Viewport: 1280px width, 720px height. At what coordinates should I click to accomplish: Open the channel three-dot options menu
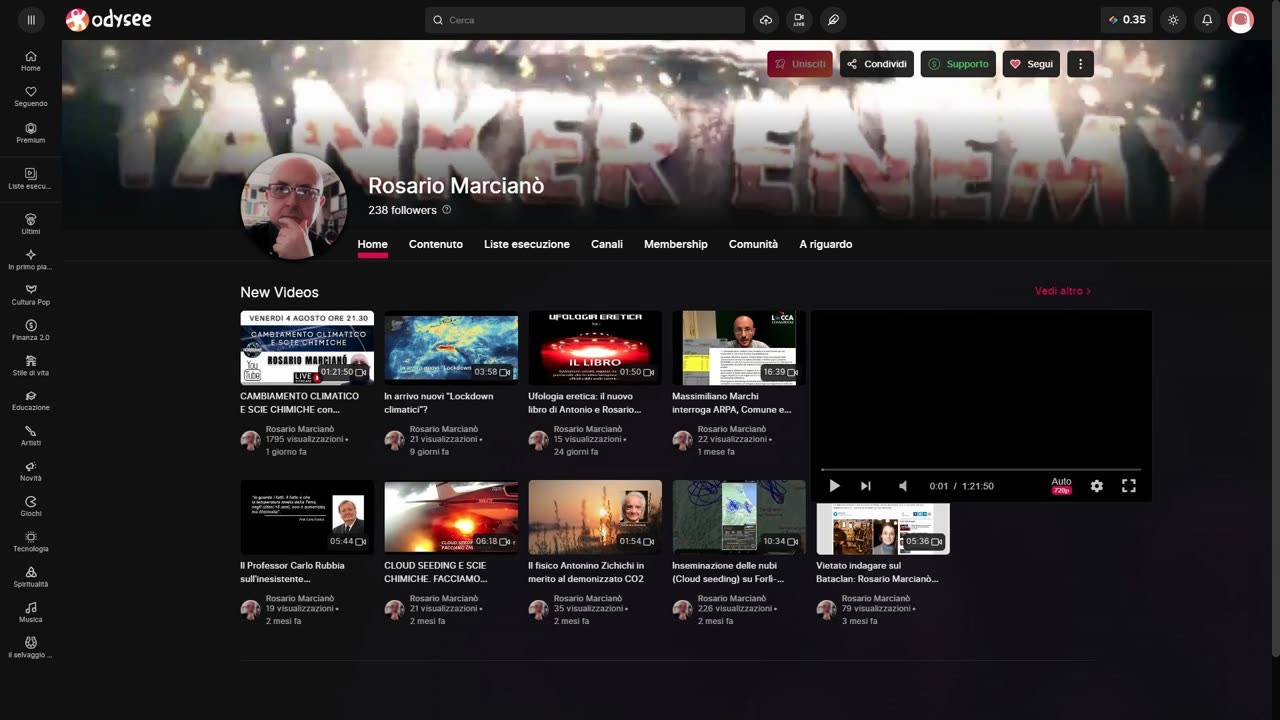[1080, 64]
